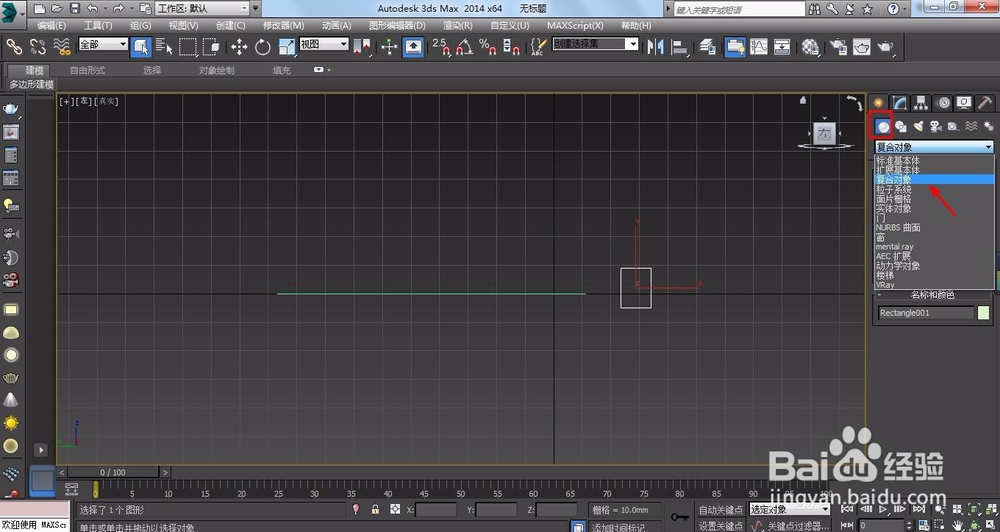The width and height of the screenshot is (1000, 532).
Task: Toggle Angle Snap
Action: pos(465,47)
